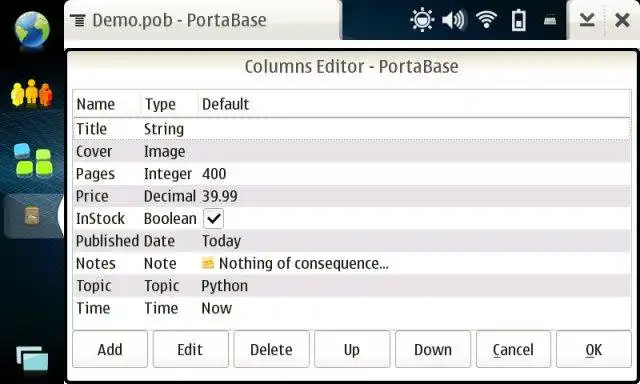The height and width of the screenshot is (384, 640).
Task: Click the String type cell
Action: (164, 129)
